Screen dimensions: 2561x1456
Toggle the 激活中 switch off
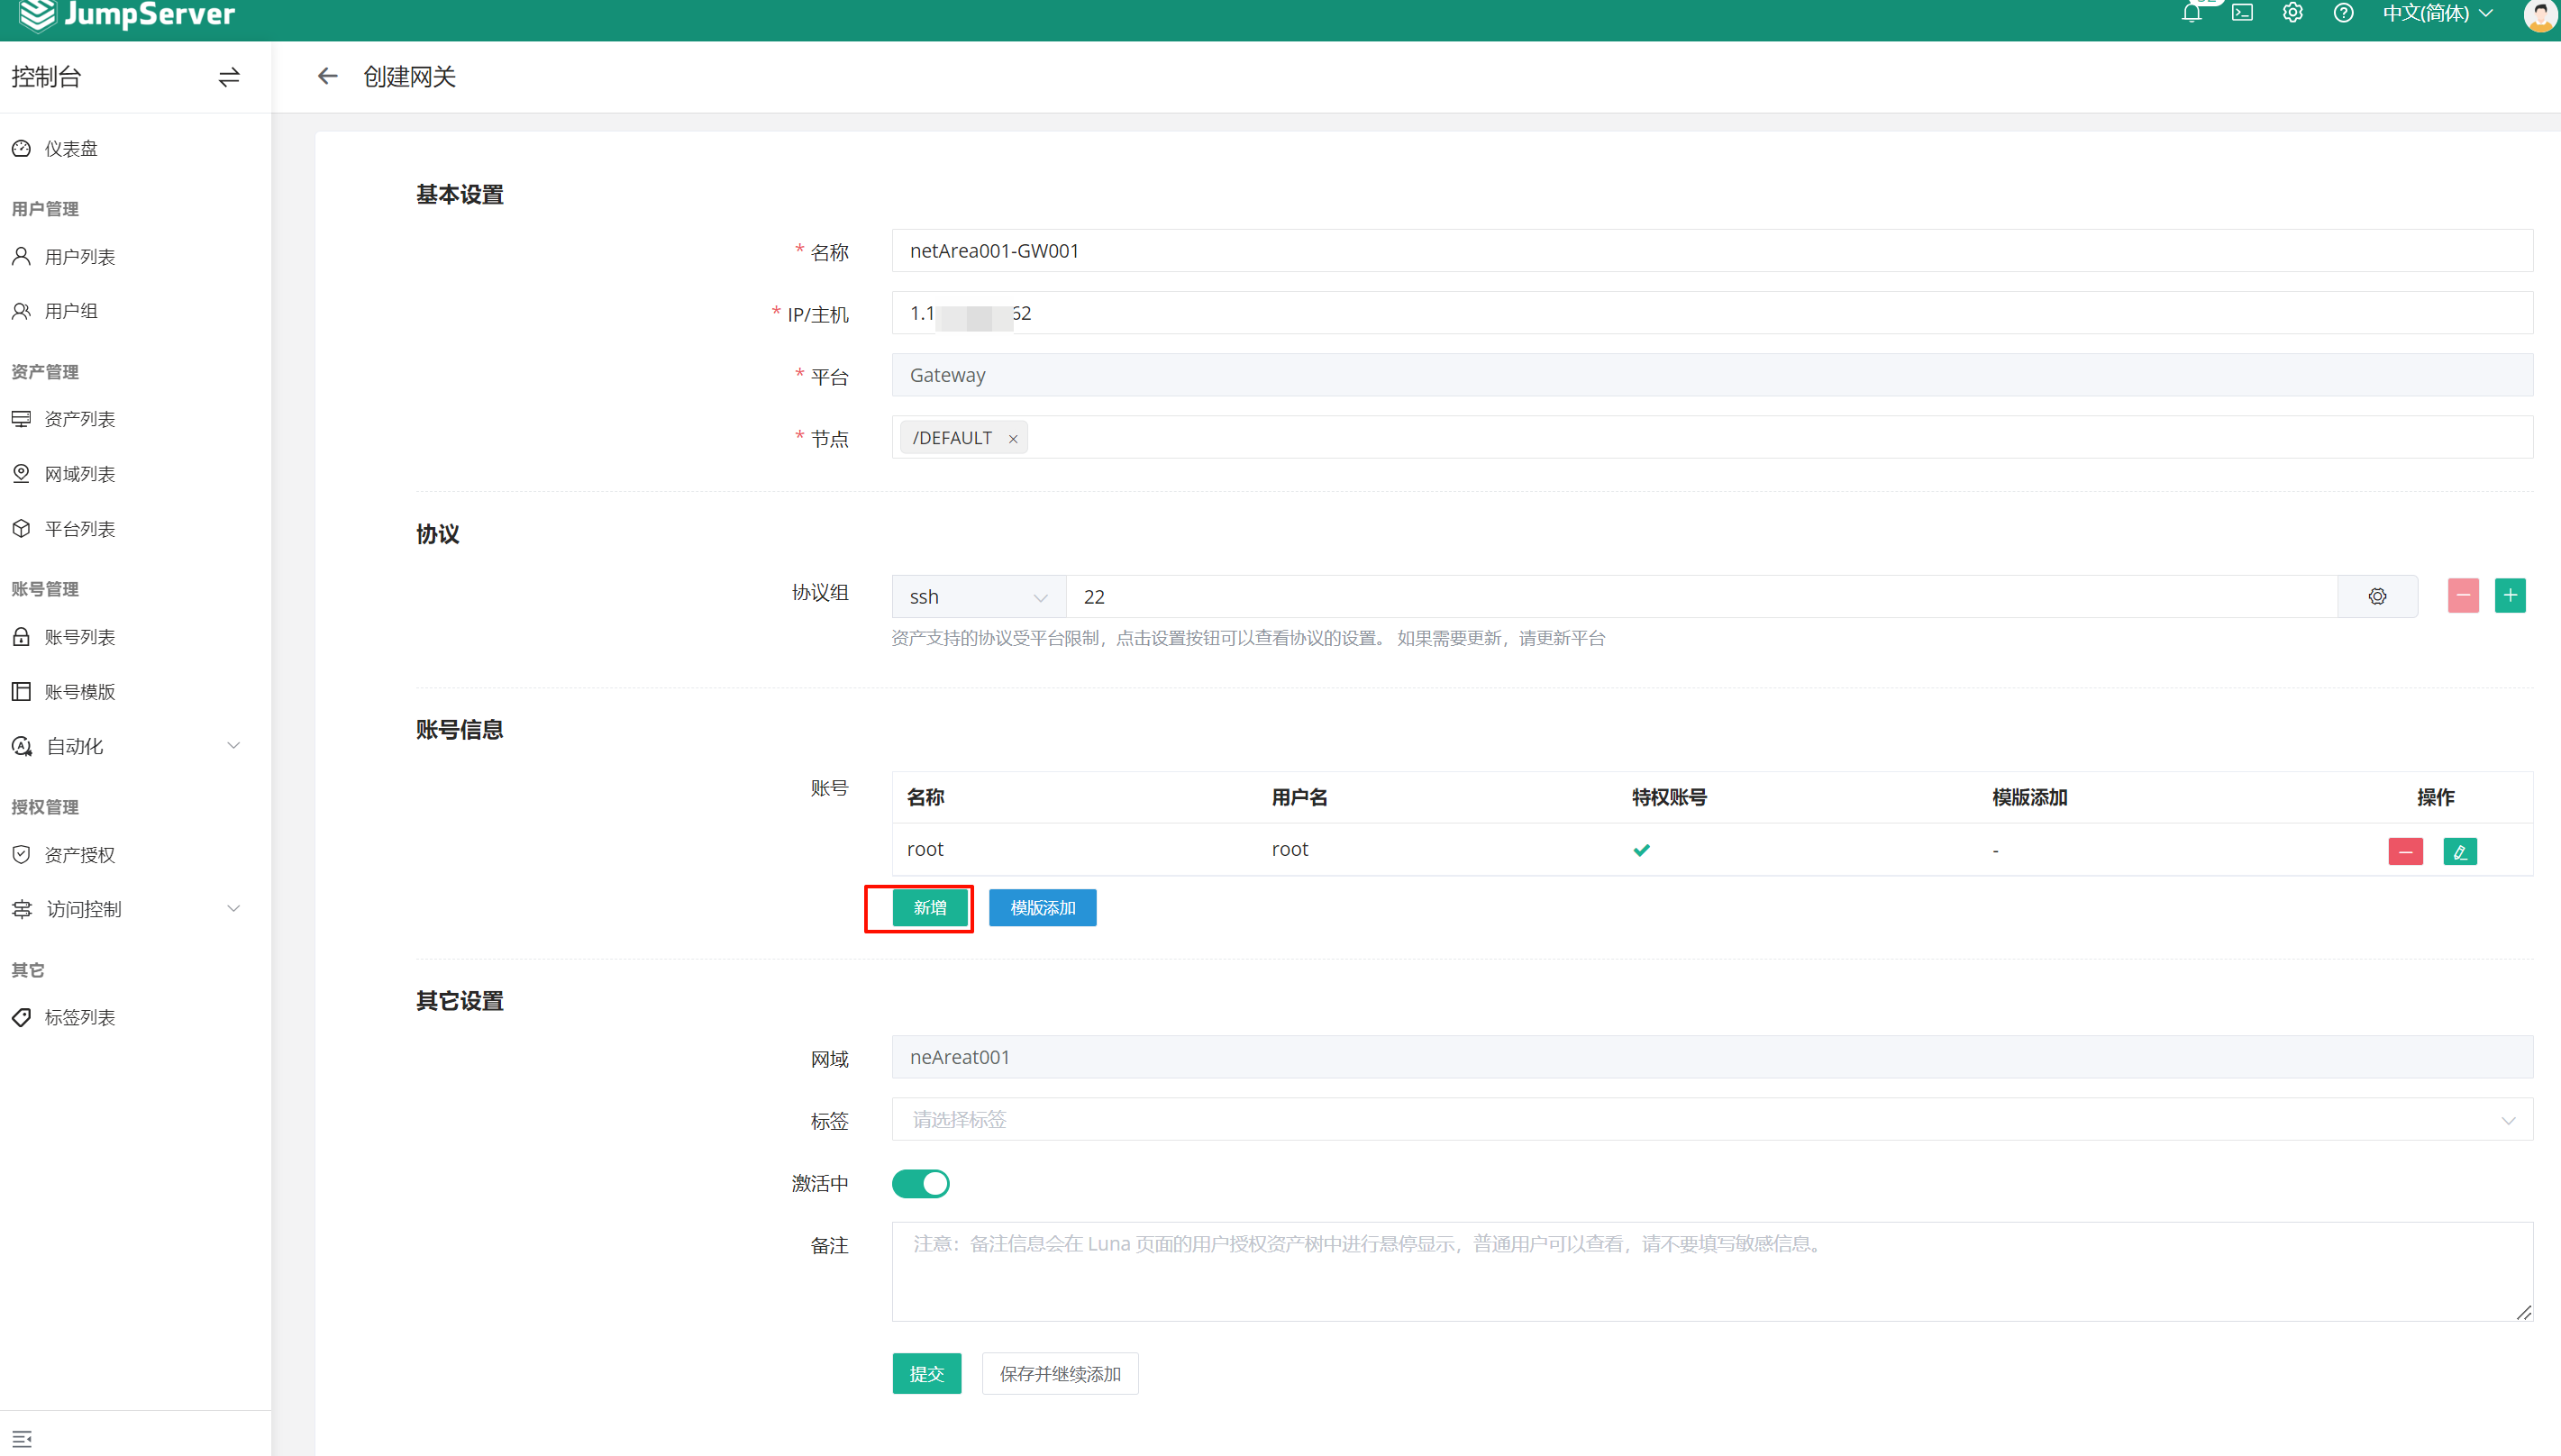(x=920, y=1183)
